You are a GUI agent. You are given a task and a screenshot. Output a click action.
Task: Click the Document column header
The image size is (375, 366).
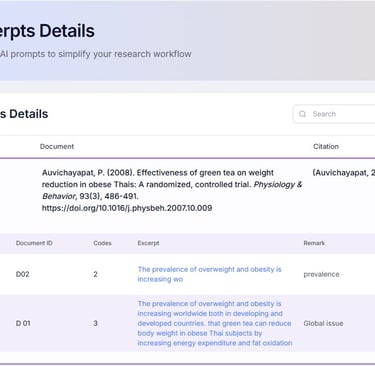[x=57, y=146]
